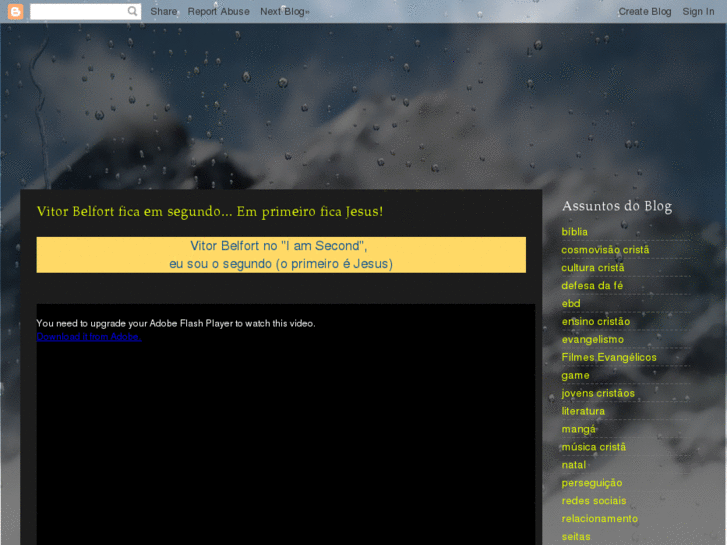
Task: Click the Download it from Adobe link
Action: pos(89,337)
